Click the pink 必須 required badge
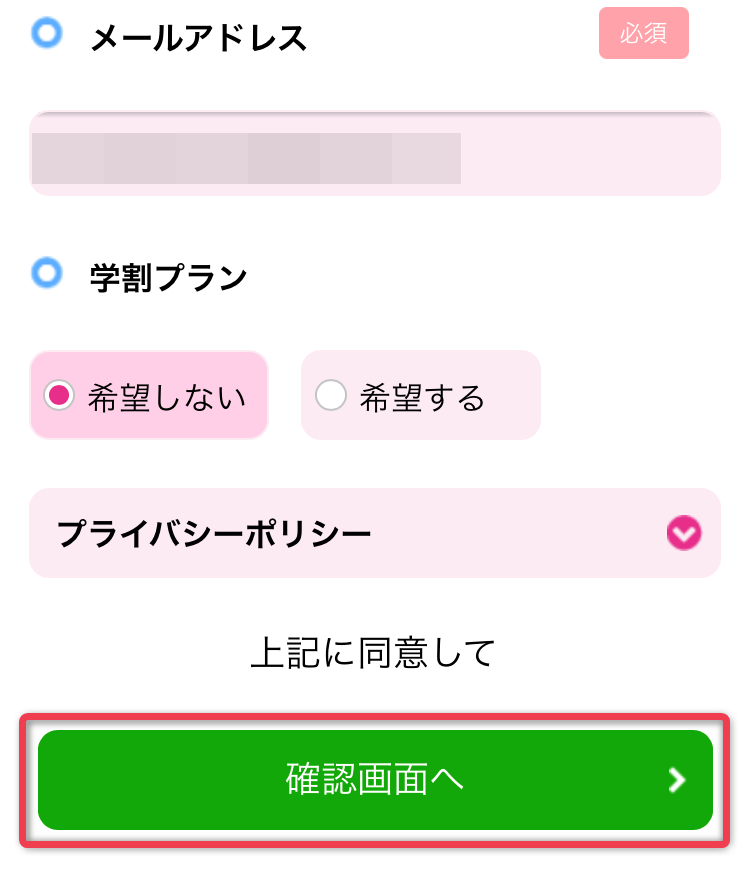Screen dimensions: 750x881 point(644,34)
